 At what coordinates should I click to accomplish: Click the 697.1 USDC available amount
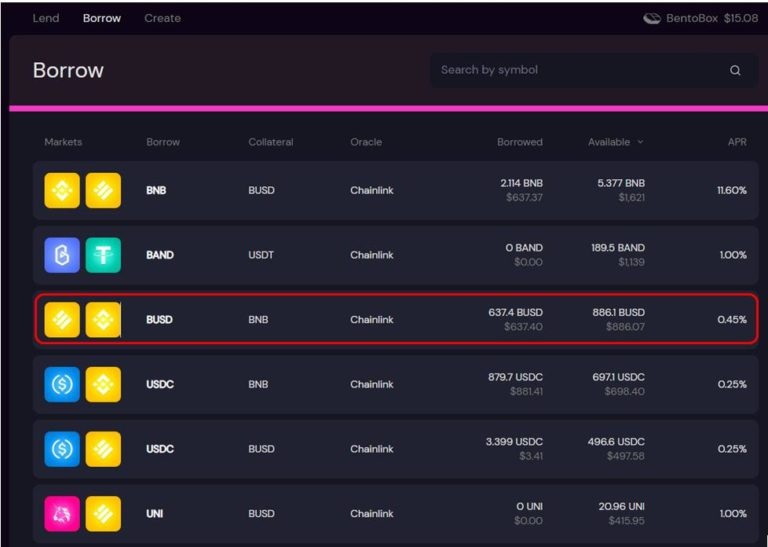point(619,377)
